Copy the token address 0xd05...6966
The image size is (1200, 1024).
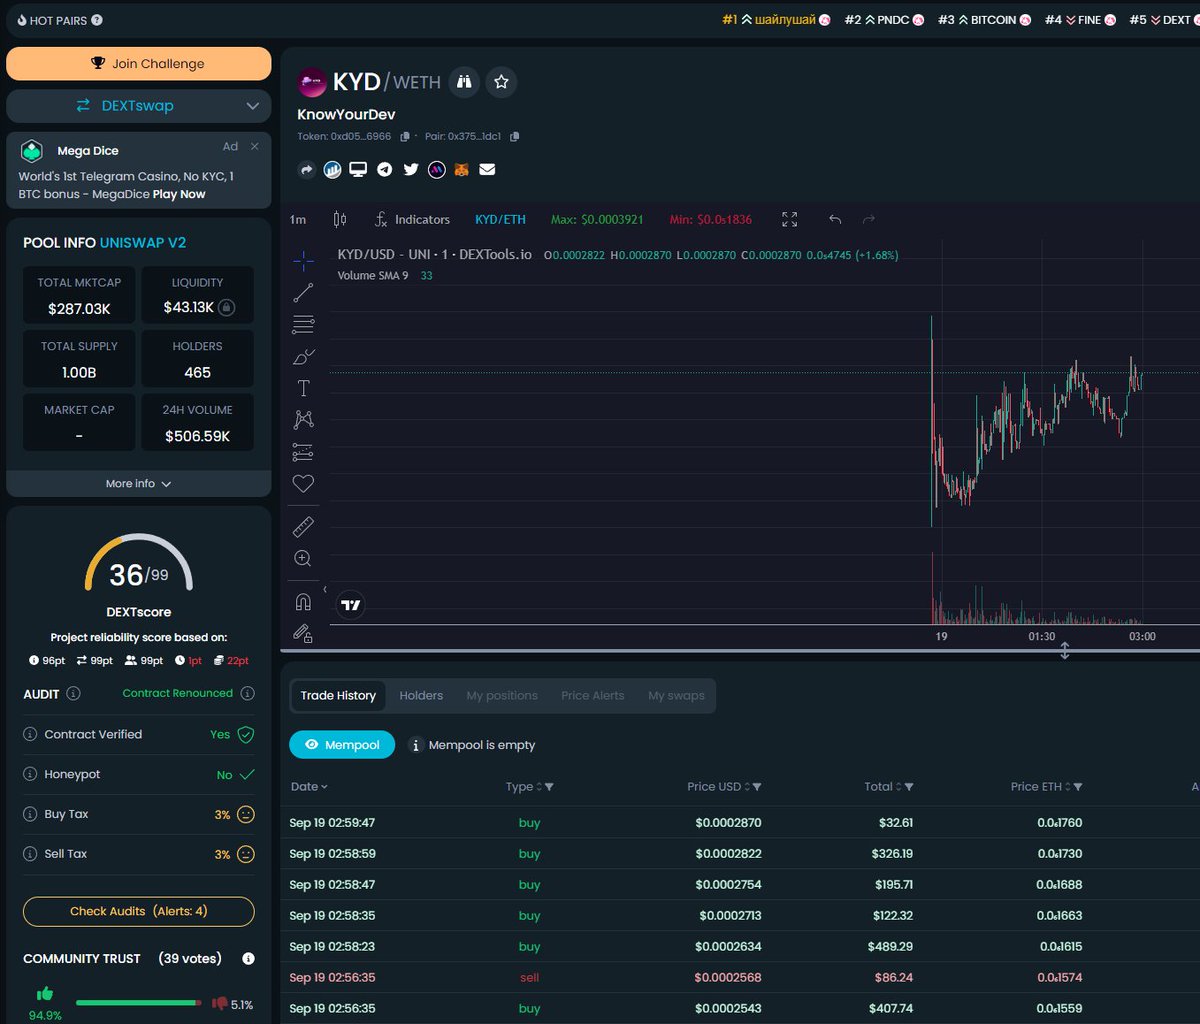pos(405,136)
